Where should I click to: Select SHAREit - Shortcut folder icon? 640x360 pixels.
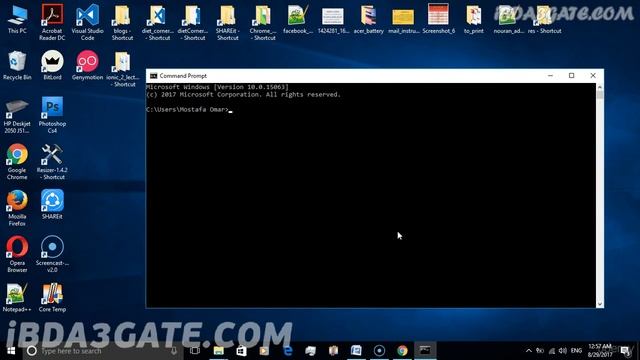227,22
